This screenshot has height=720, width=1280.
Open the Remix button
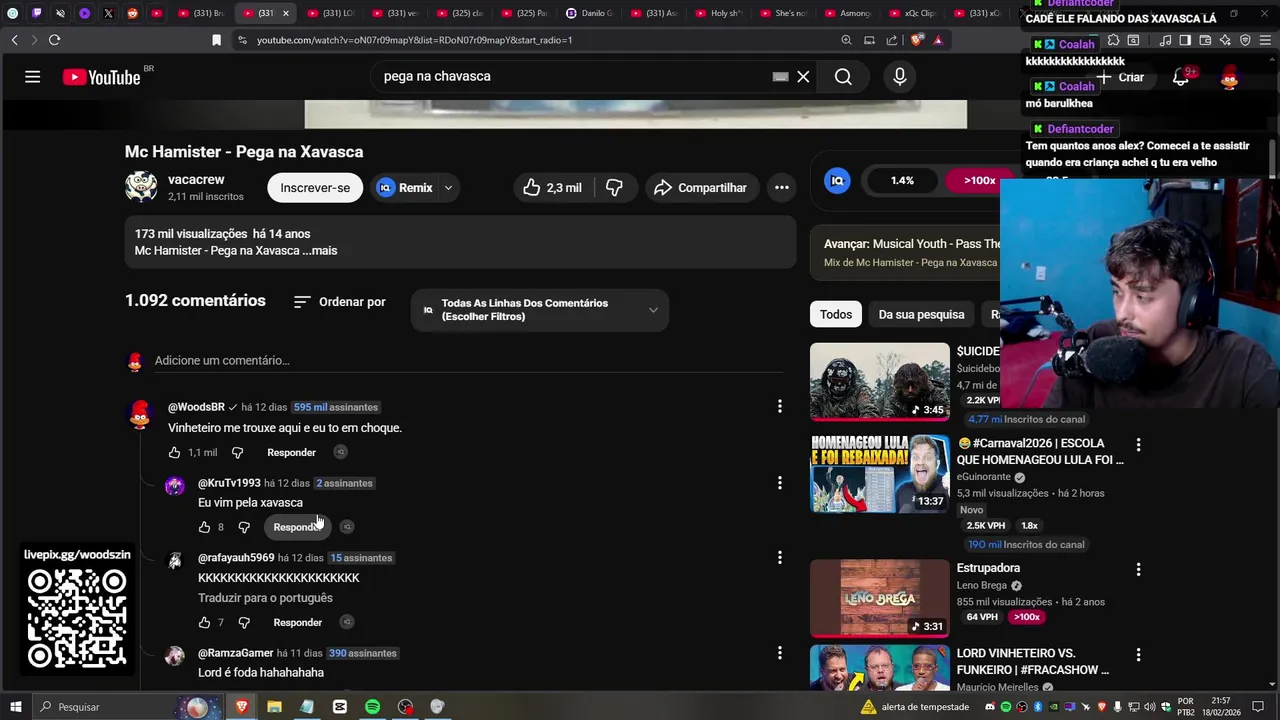click(x=404, y=187)
